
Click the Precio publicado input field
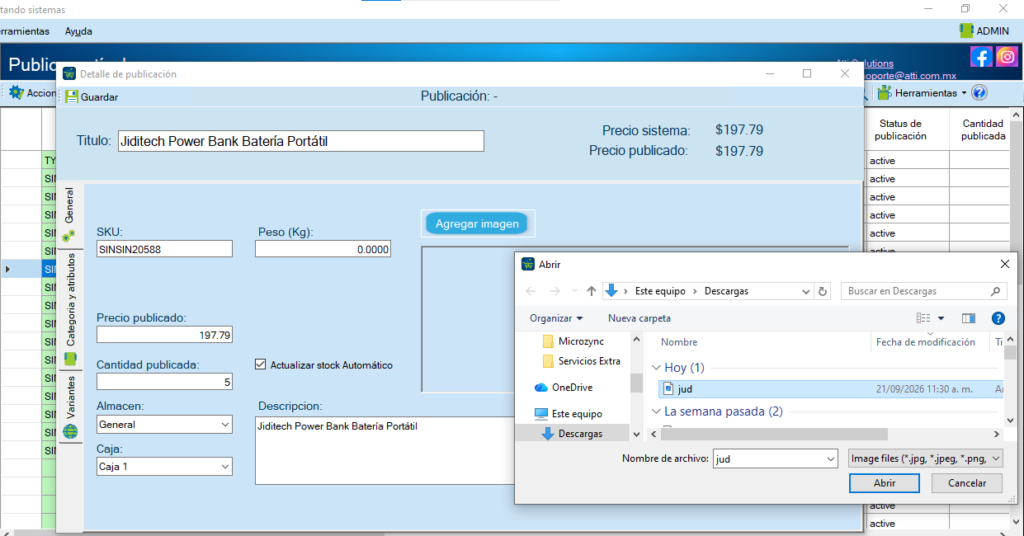pyautogui.click(x=165, y=335)
